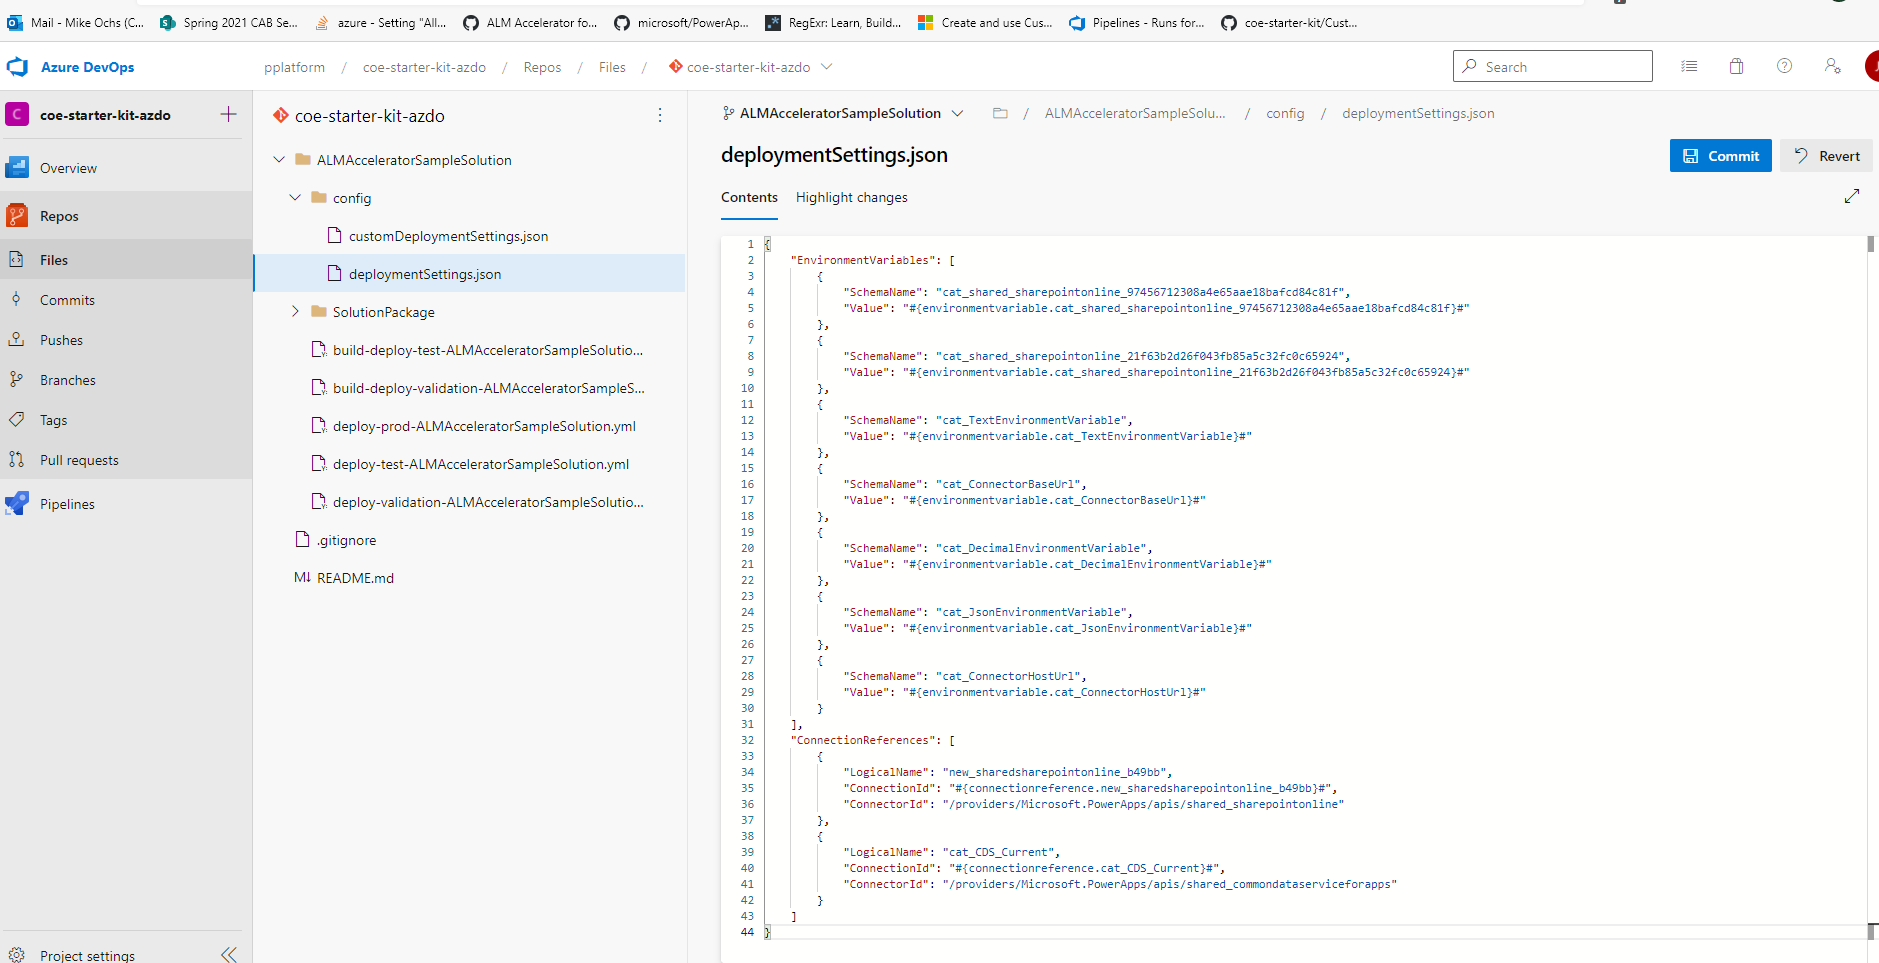Switch to the RegExr browser tab
1879x963 pixels.
tap(834, 22)
